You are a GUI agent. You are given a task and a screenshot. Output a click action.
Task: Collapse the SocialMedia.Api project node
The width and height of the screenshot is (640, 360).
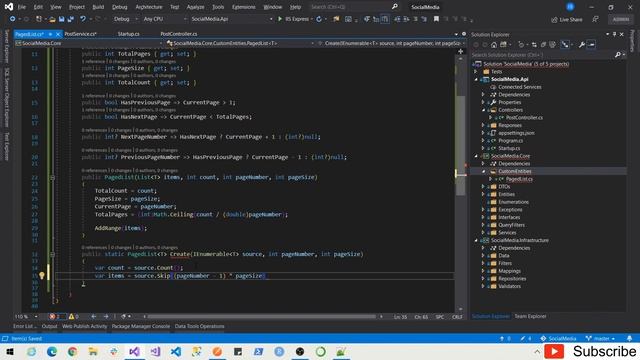[x=476, y=79]
